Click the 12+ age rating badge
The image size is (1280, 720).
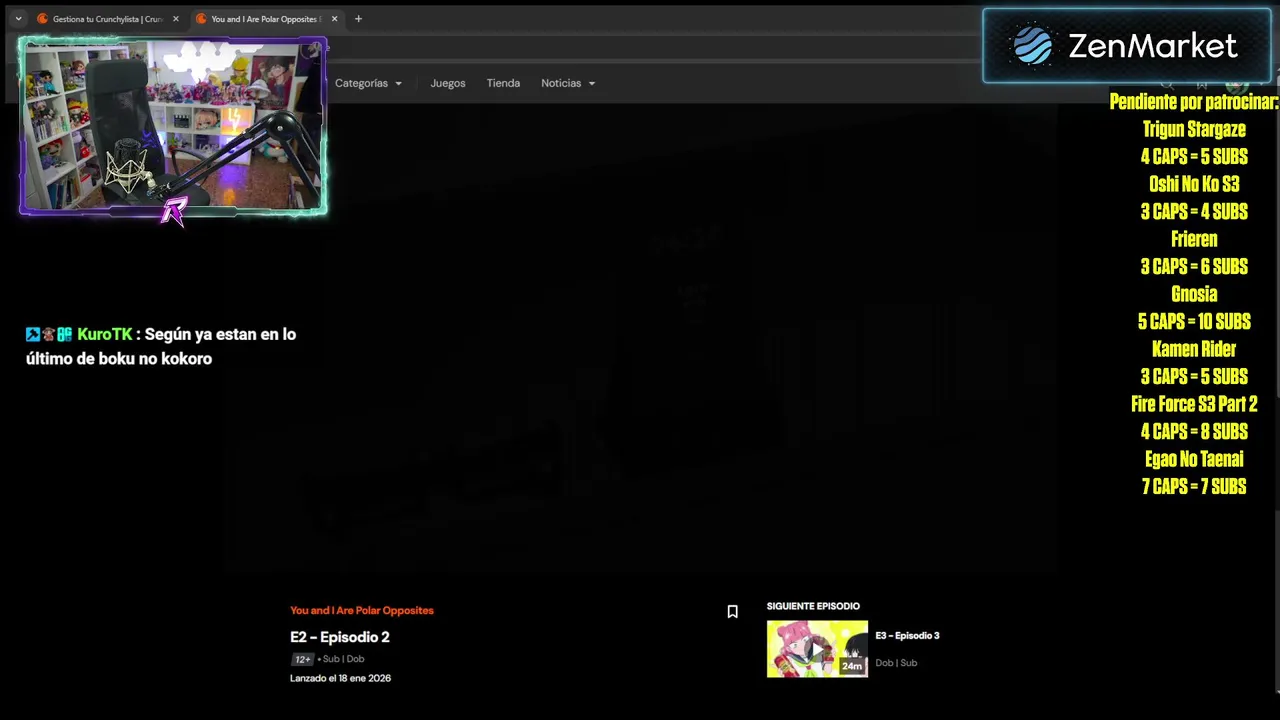coord(302,660)
